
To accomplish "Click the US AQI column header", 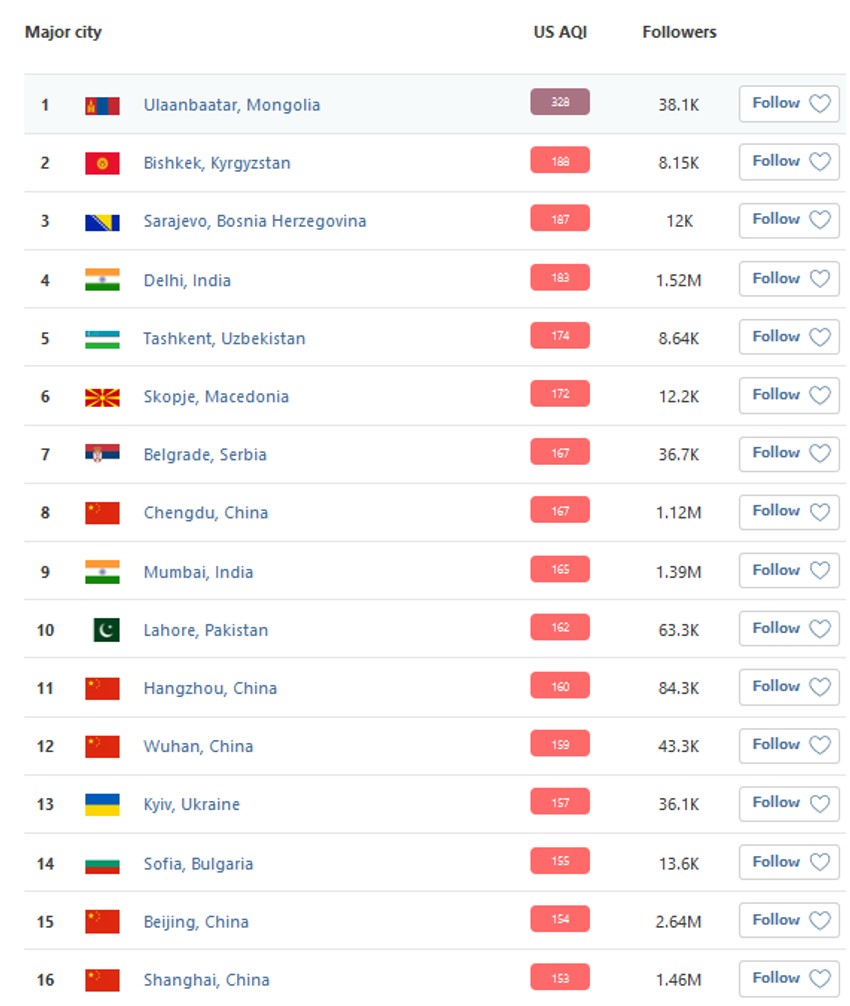I will (x=560, y=32).
